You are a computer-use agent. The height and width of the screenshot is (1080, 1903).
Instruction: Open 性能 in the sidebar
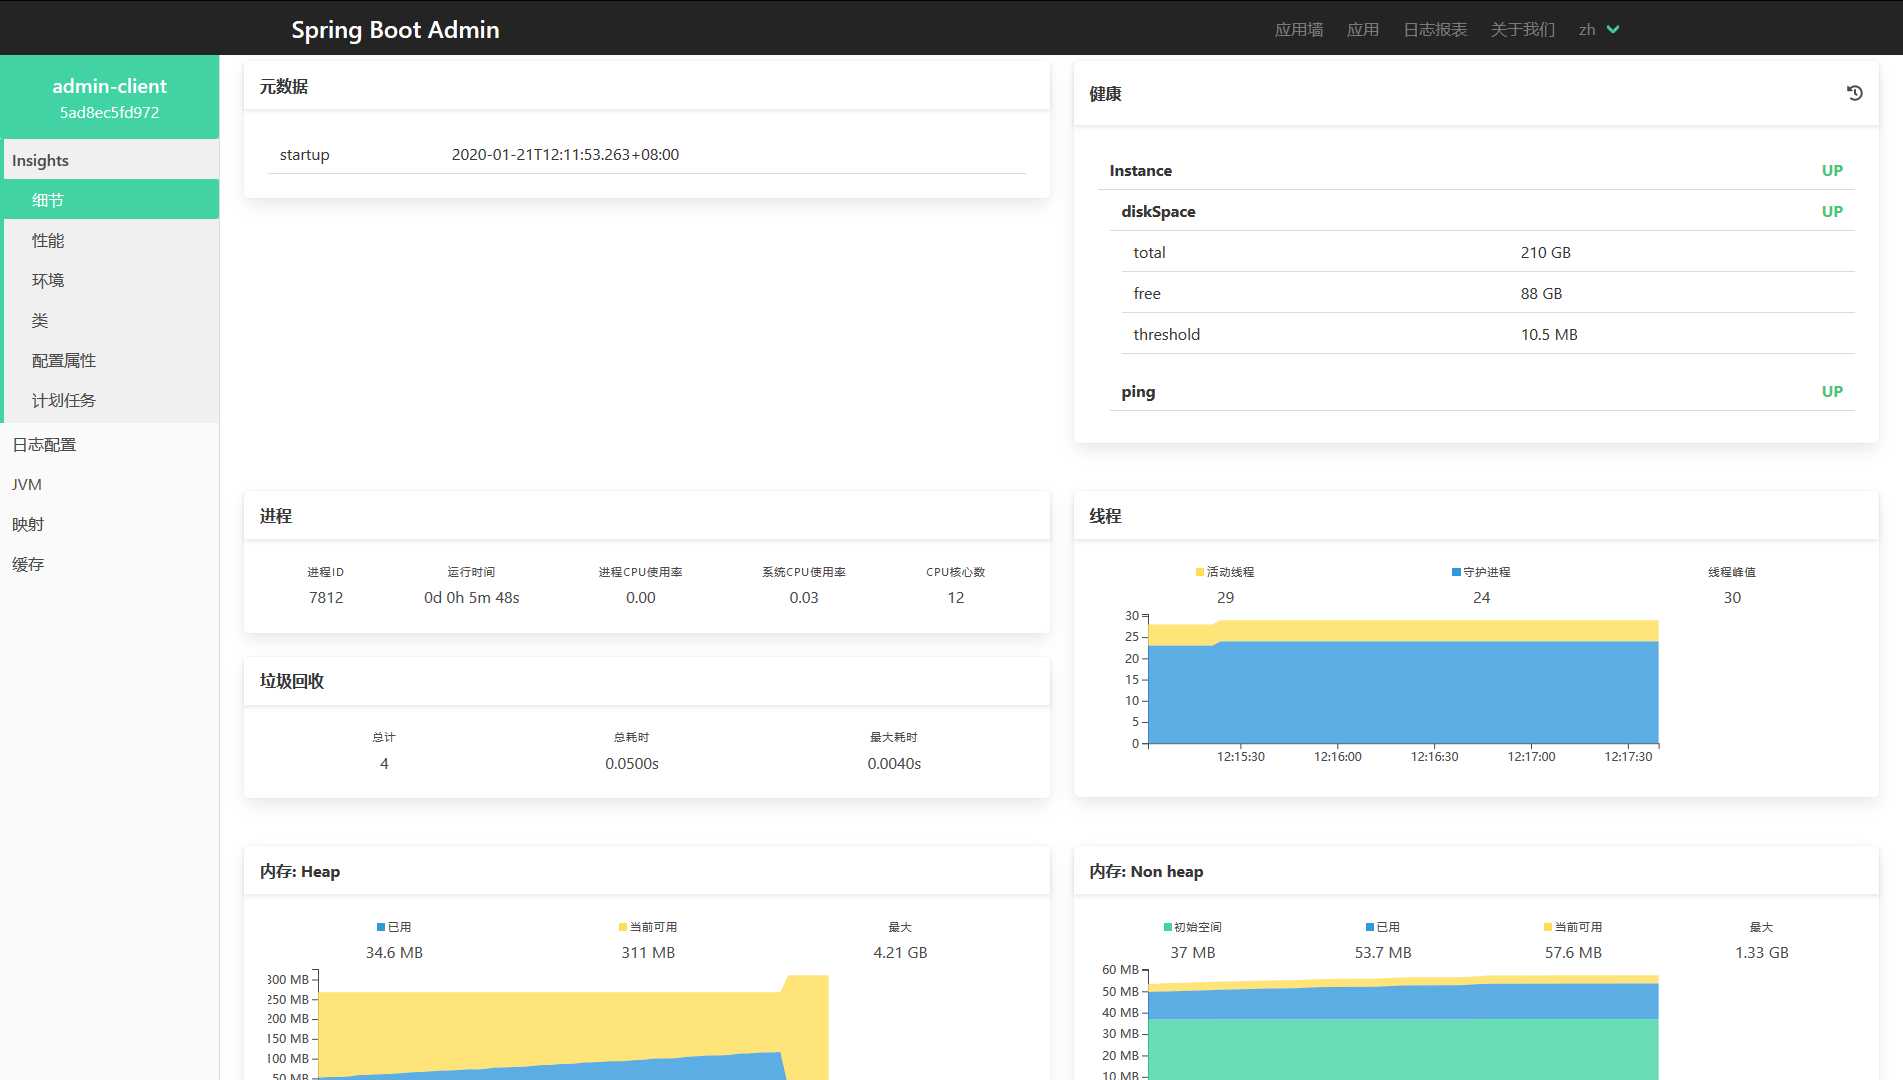pyautogui.click(x=110, y=240)
